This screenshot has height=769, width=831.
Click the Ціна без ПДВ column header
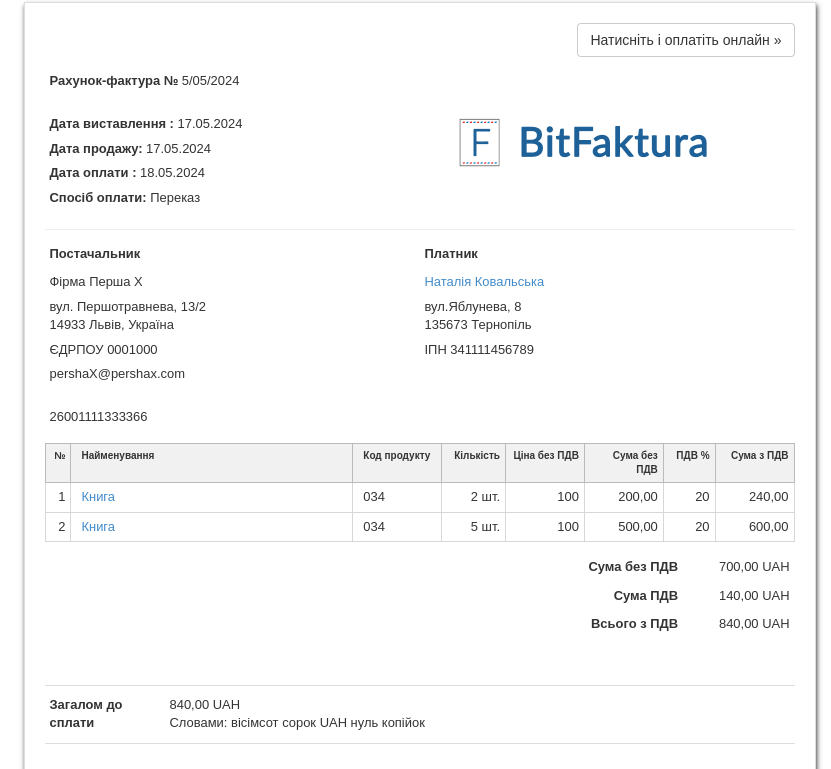click(x=545, y=456)
